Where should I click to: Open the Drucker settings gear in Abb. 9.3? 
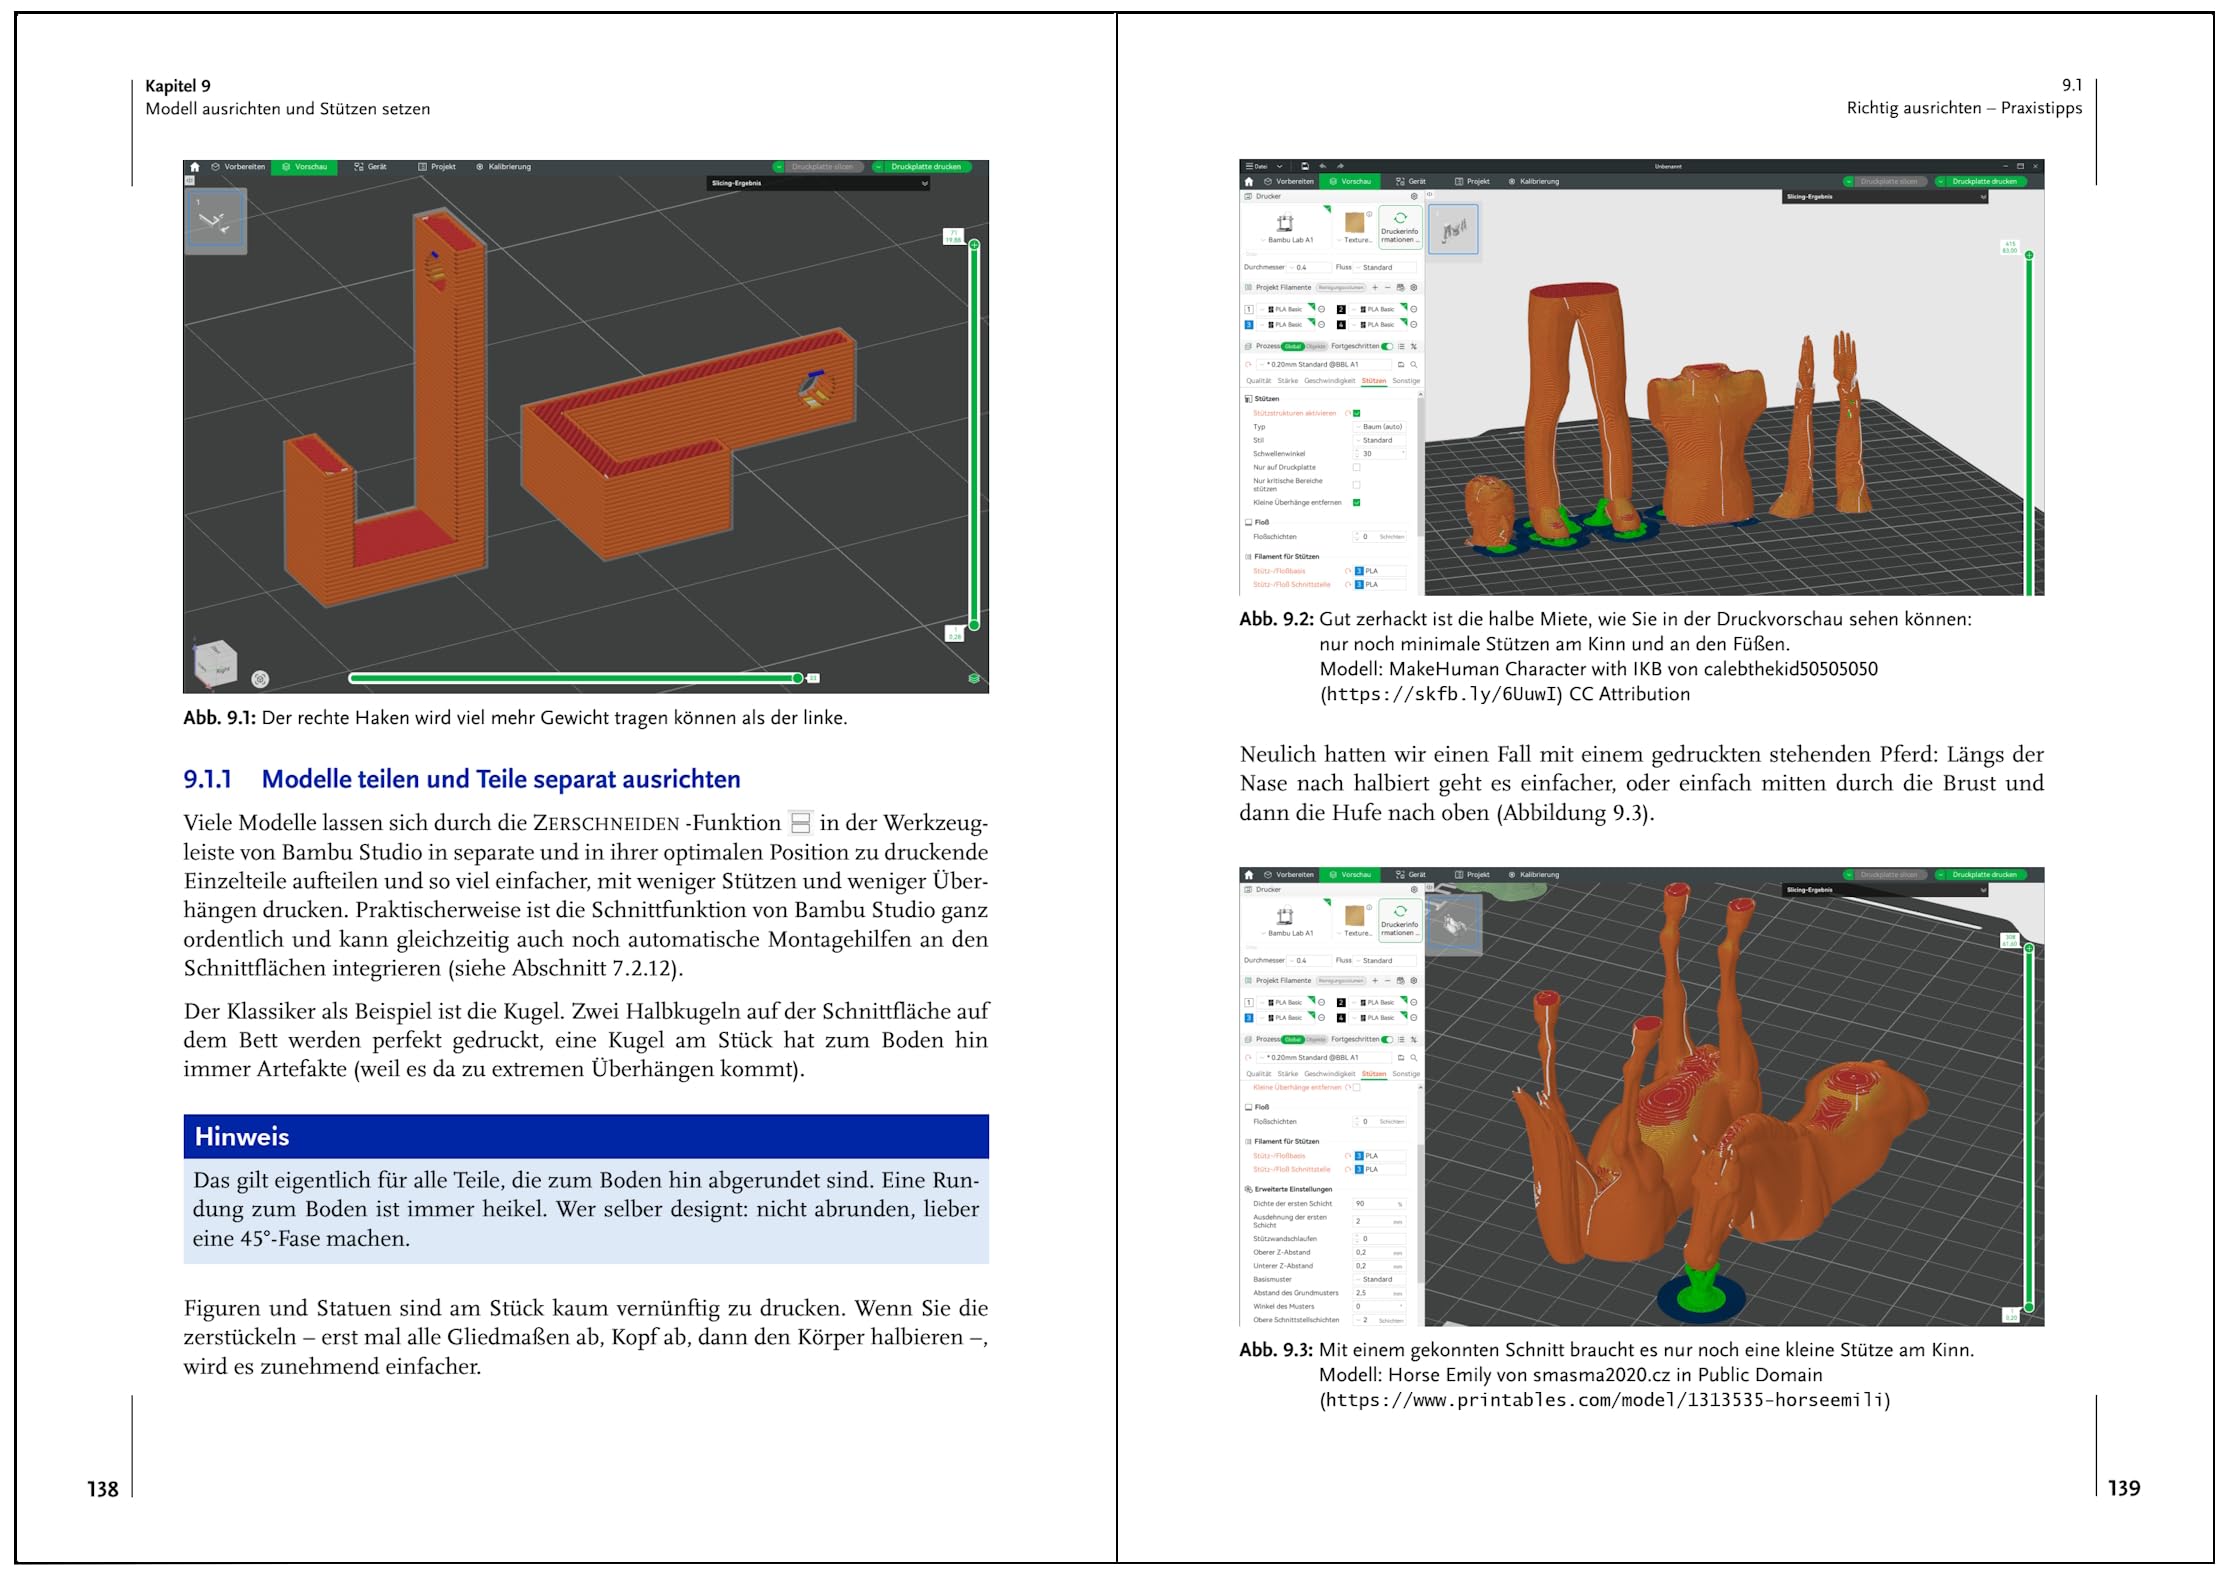pyautogui.click(x=1414, y=889)
